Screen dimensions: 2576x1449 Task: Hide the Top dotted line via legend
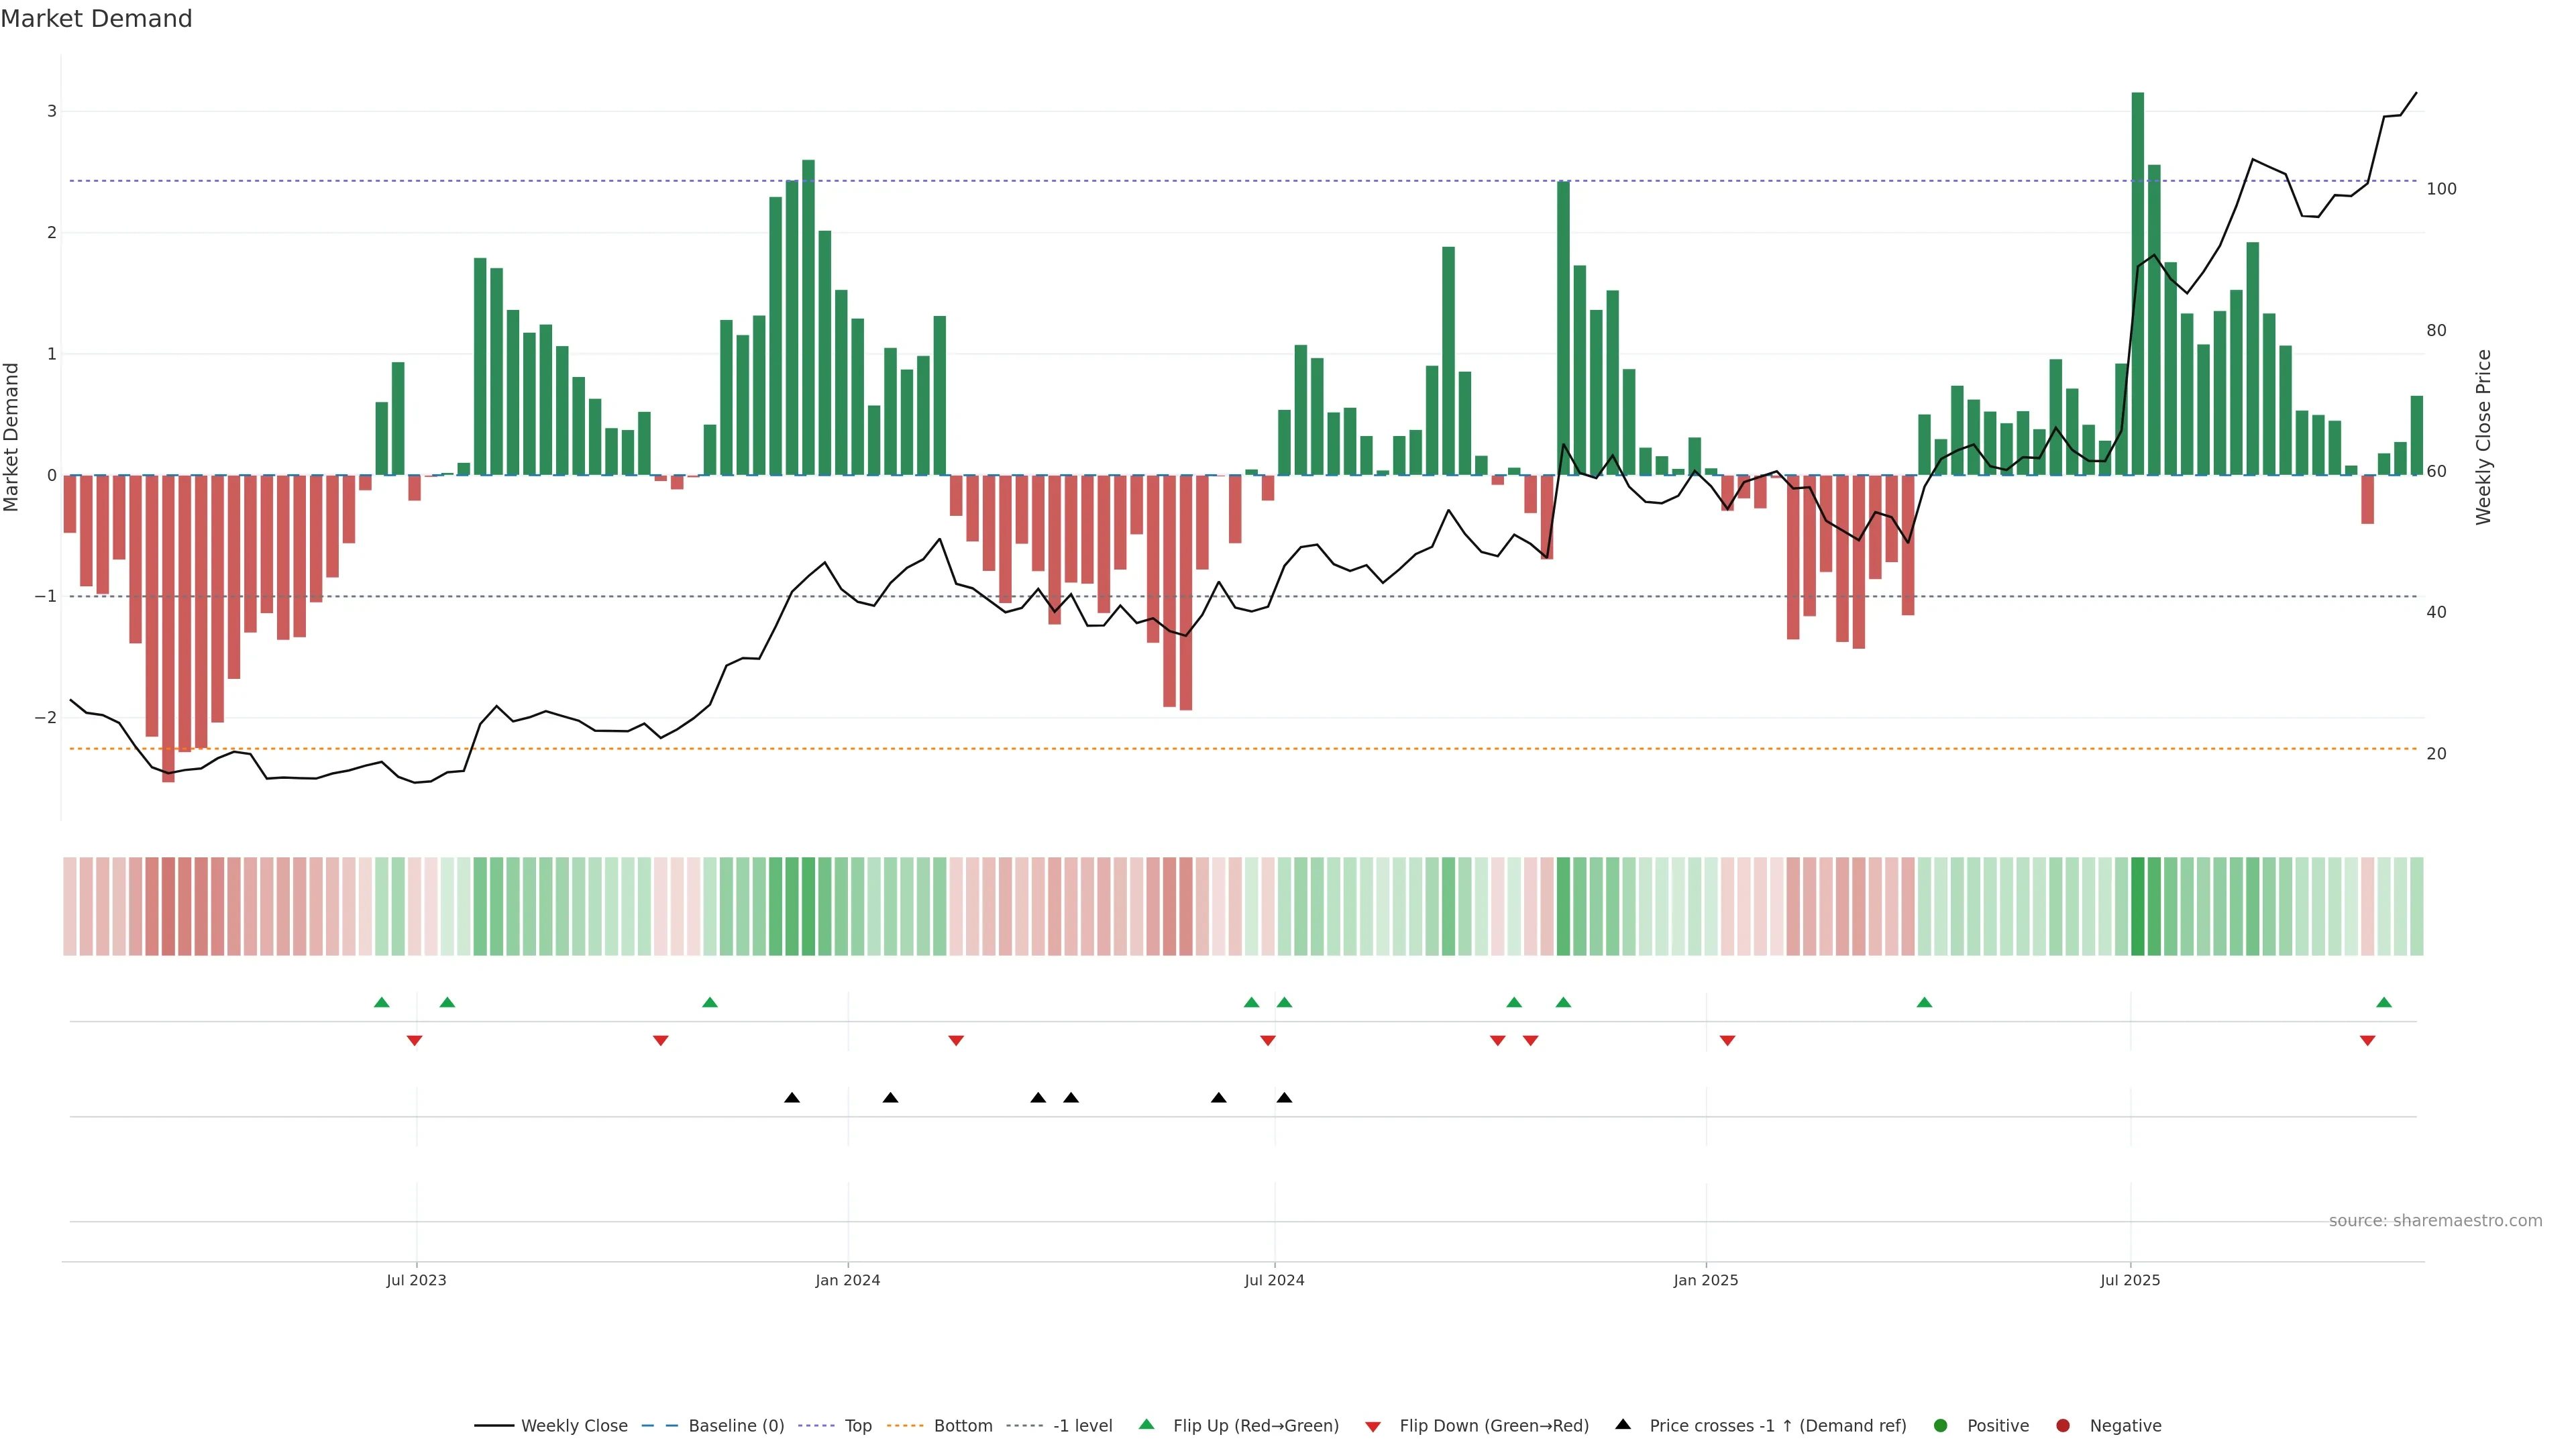tap(857, 1426)
